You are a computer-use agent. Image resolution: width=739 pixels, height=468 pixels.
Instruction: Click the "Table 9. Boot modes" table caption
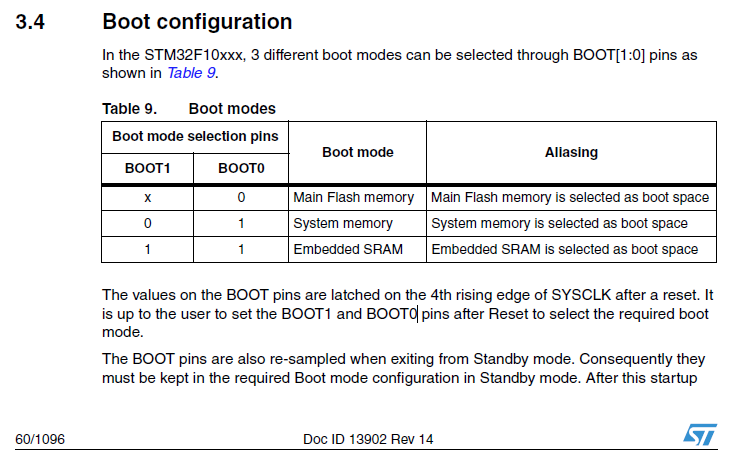click(x=189, y=108)
